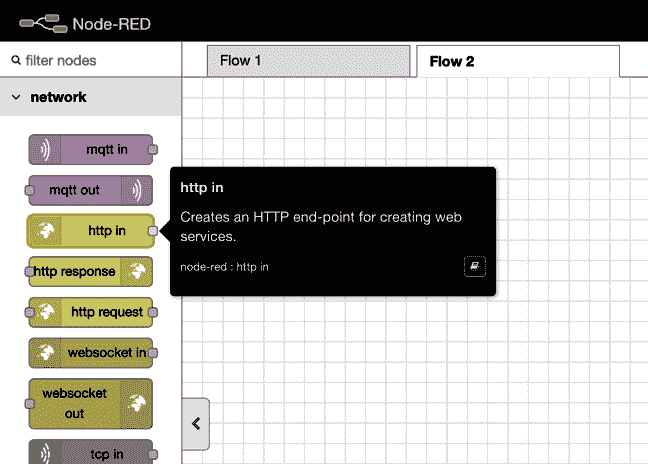Image resolution: width=648 pixels, height=464 pixels.
Task: Click the tcp in node output port
Action: point(153,454)
